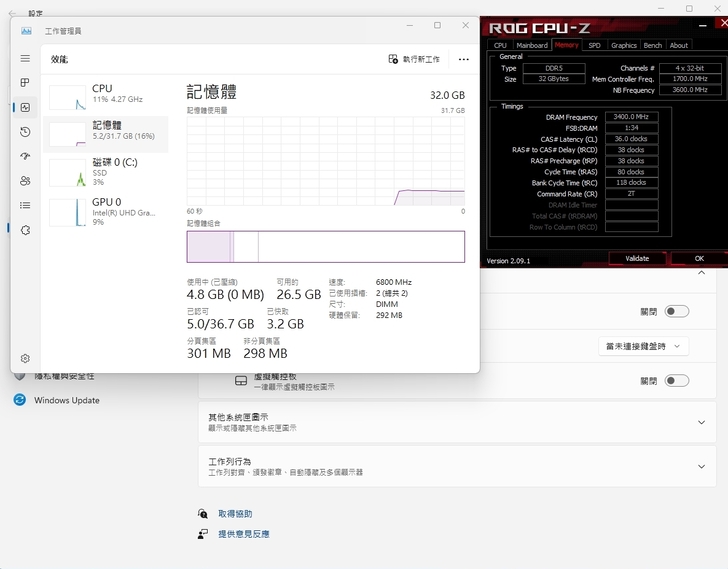The width and height of the screenshot is (728, 569).
Task: Click the Get help icon
Action: pos(203,513)
